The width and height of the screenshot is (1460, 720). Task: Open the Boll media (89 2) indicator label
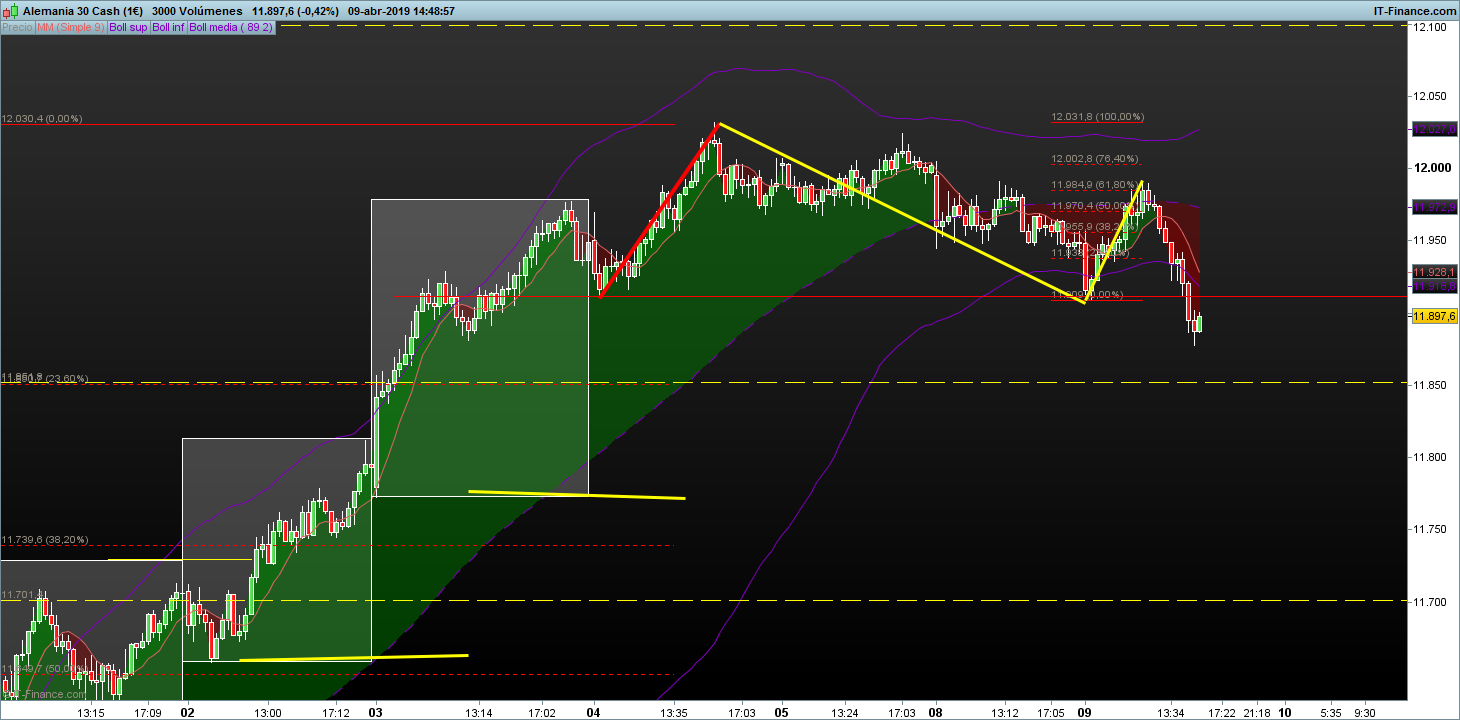pos(231,27)
